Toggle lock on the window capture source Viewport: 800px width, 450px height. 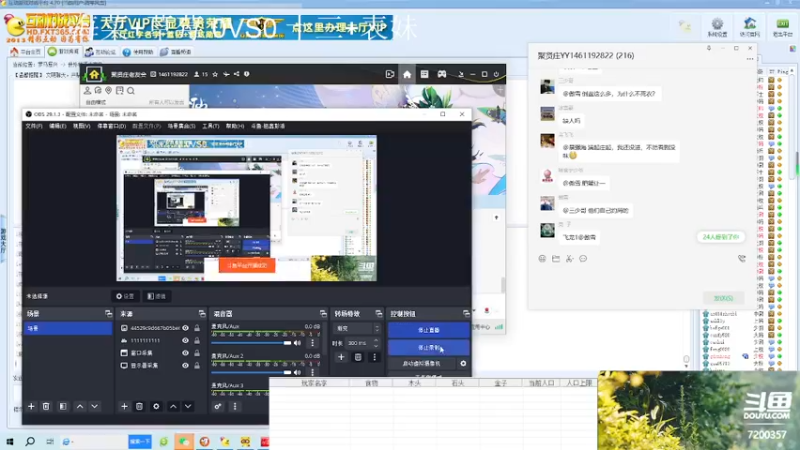click(197, 353)
